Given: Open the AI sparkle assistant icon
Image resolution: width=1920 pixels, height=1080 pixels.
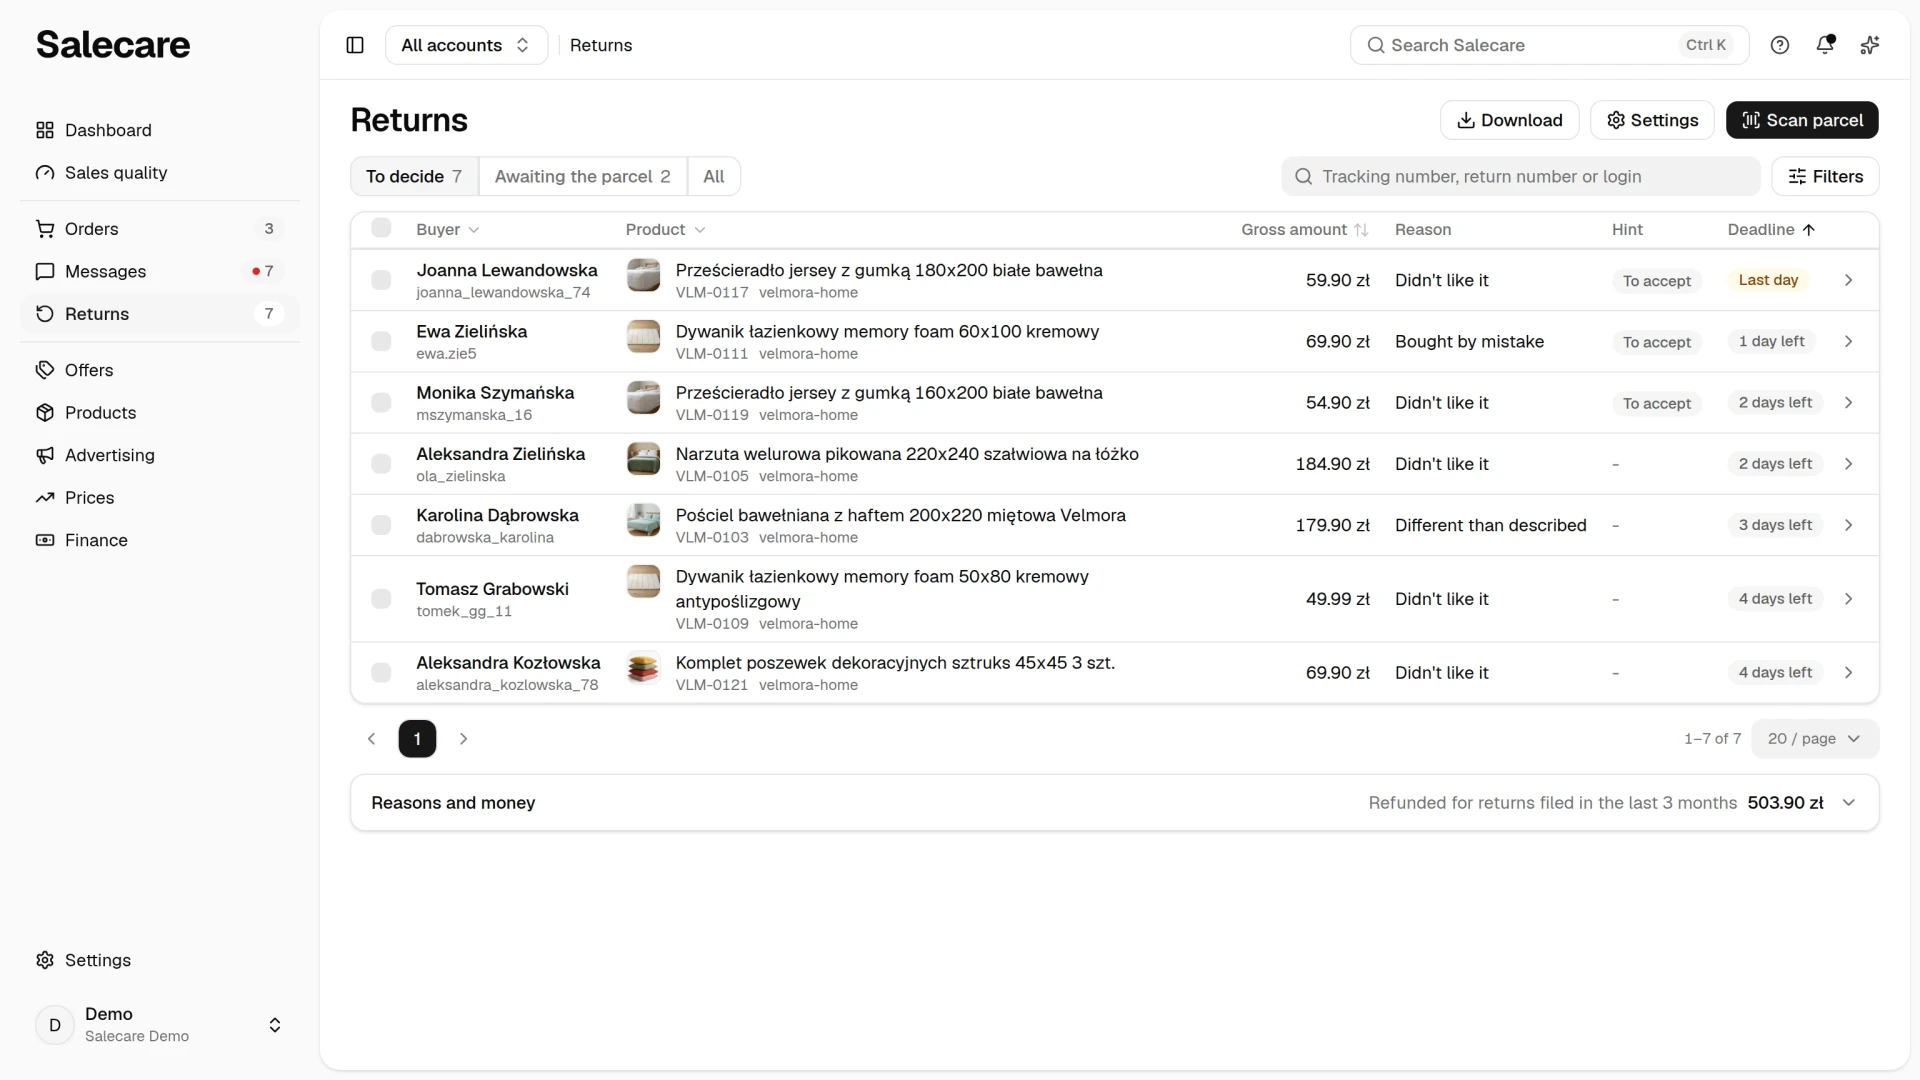Looking at the screenshot, I should point(1870,45).
